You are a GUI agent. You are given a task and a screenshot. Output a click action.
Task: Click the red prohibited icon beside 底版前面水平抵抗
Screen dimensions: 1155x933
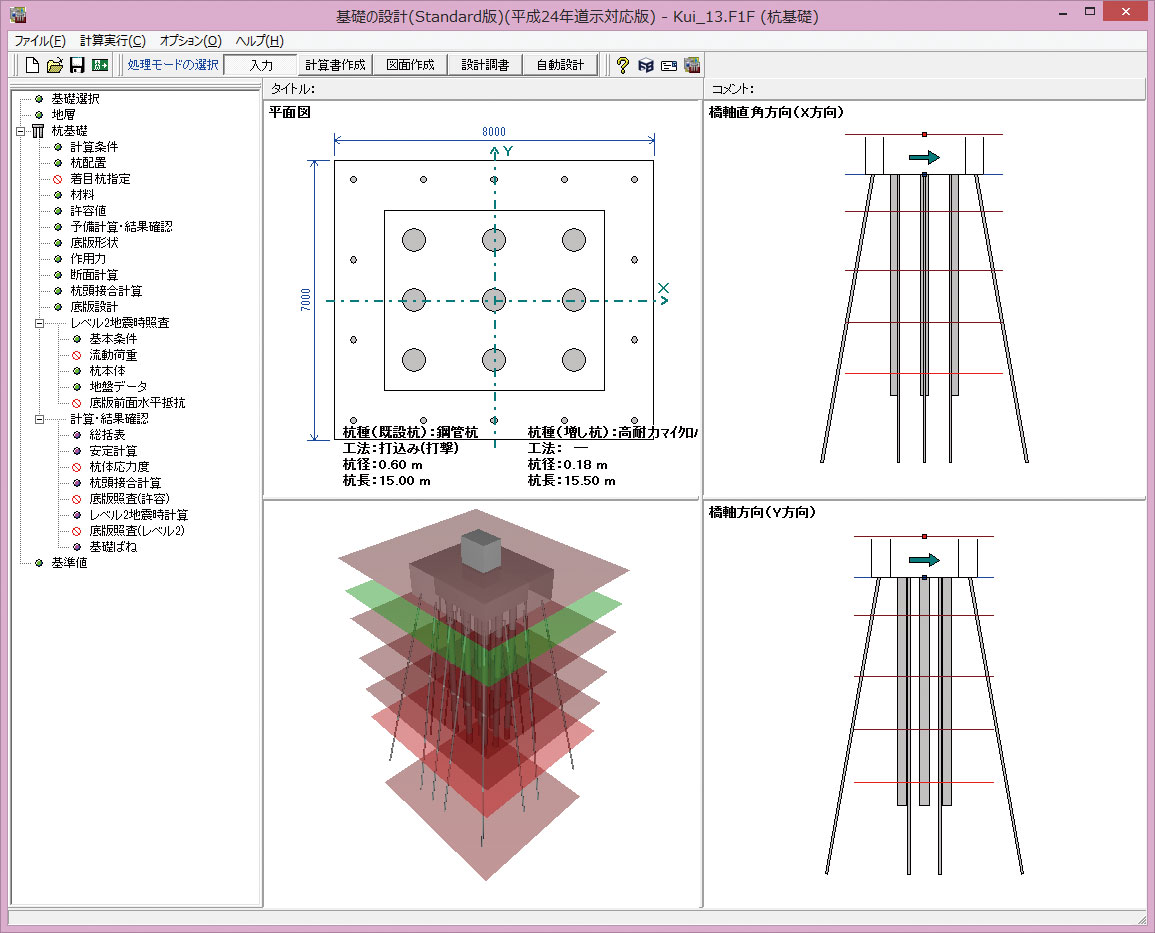77,403
